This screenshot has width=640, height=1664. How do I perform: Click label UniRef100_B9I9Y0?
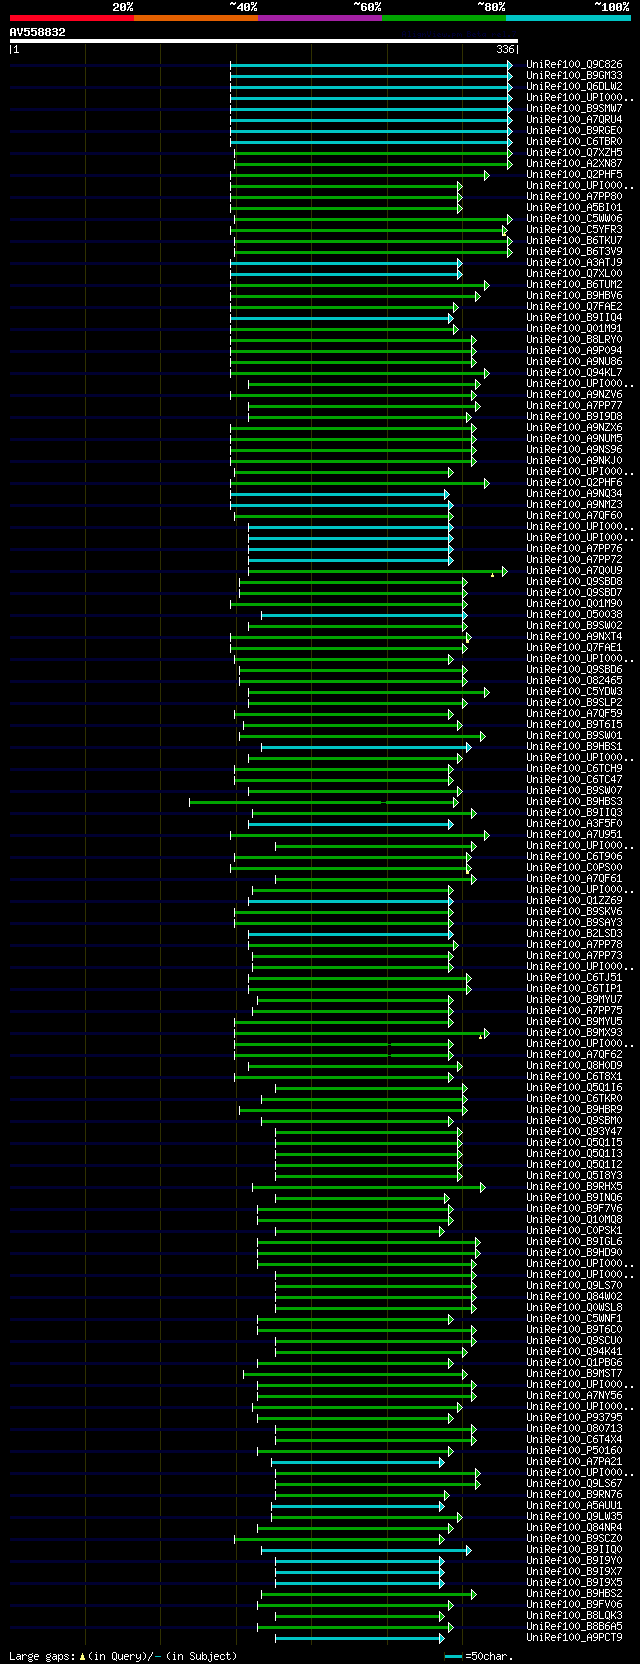[x=574, y=1561]
